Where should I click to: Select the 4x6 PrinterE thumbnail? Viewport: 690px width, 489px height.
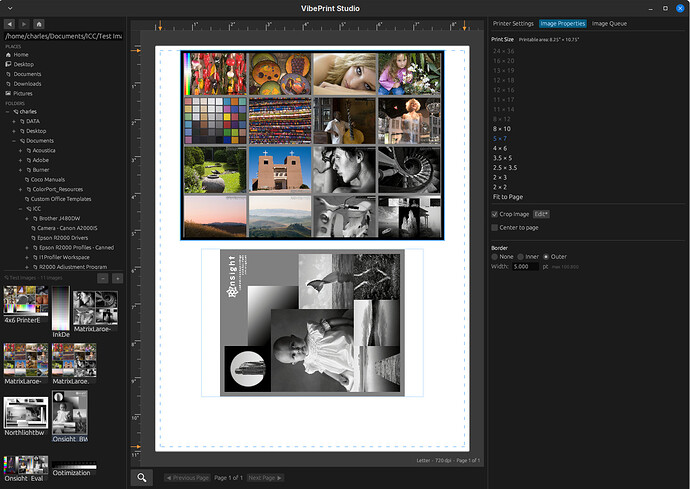(26, 305)
